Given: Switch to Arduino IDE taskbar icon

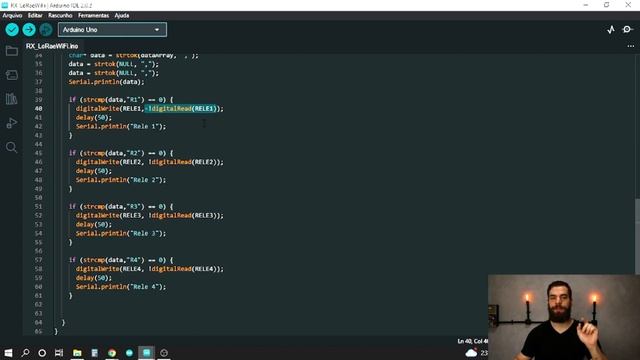Looking at the screenshot, I should (147, 353).
